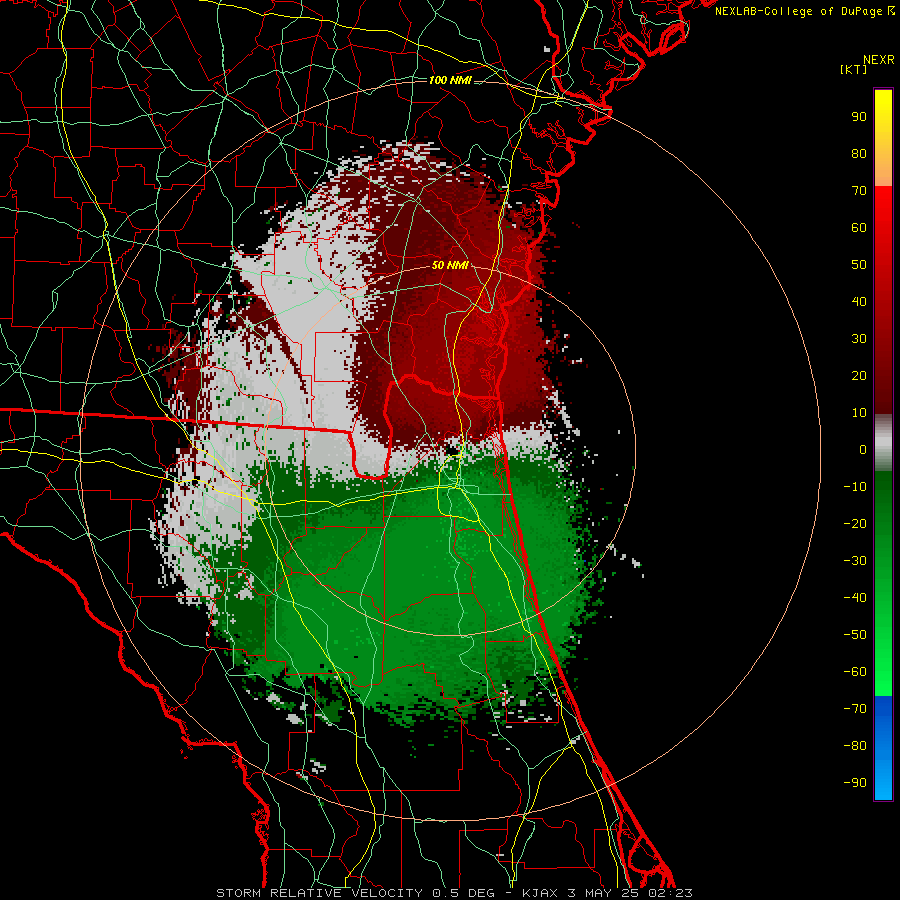Click the -40 value on the velocity color scale

coord(855,598)
